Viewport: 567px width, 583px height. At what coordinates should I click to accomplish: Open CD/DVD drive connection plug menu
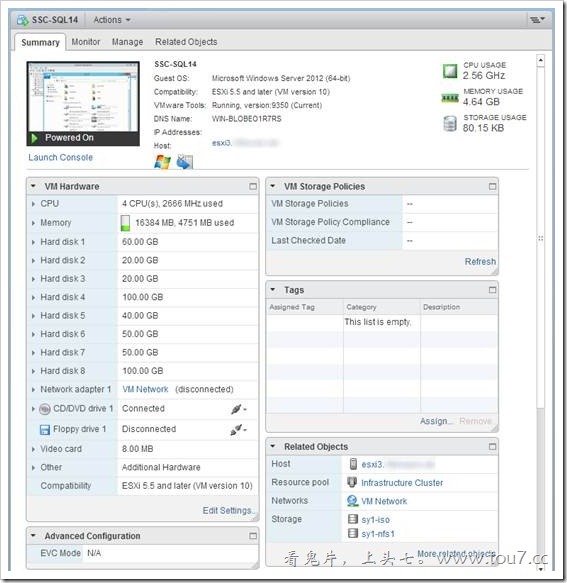point(238,409)
